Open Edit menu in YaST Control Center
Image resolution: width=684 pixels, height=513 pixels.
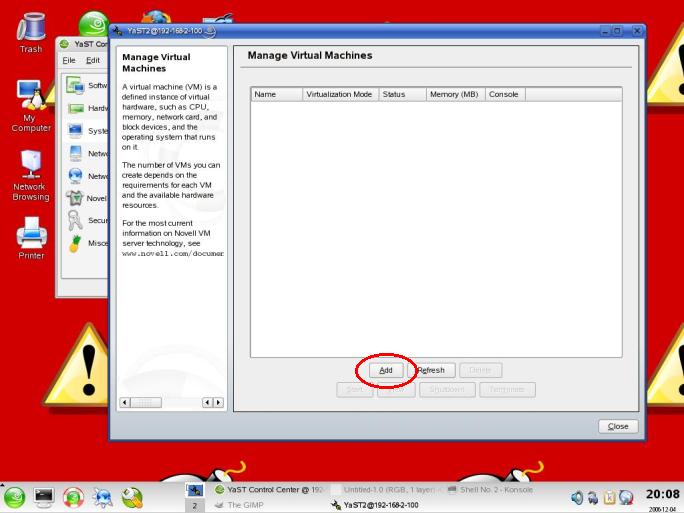click(x=92, y=60)
